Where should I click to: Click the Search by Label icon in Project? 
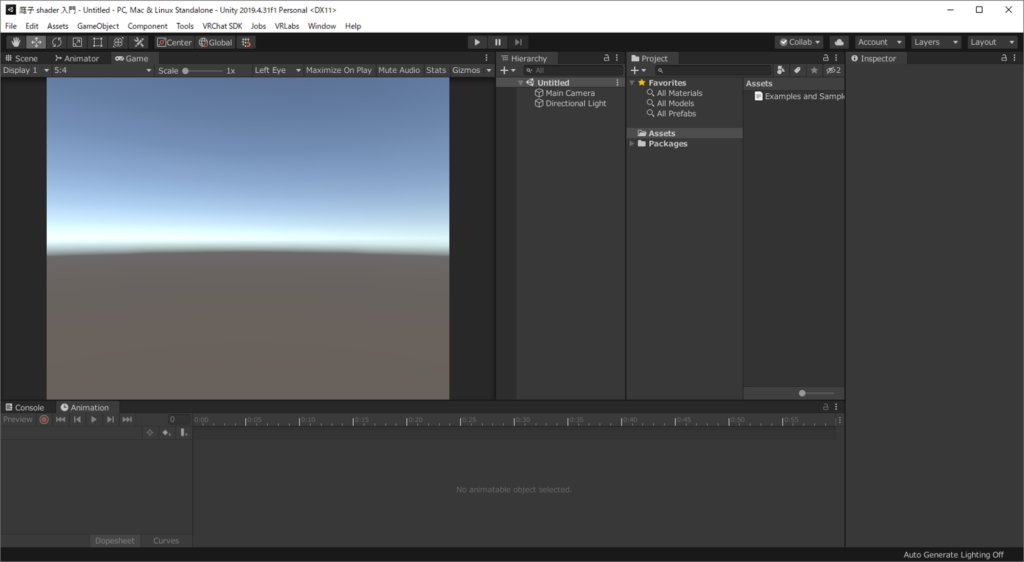click(797, 71)
